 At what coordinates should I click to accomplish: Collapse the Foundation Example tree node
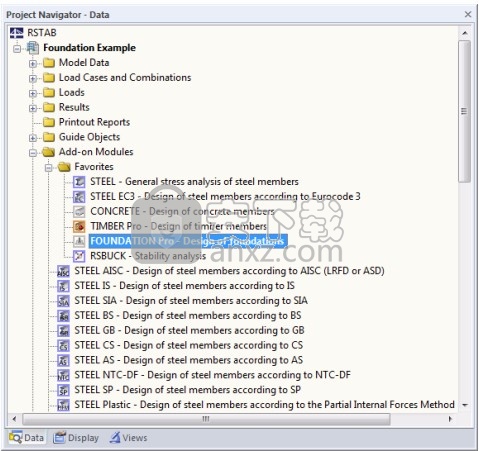tap(17, 49)
